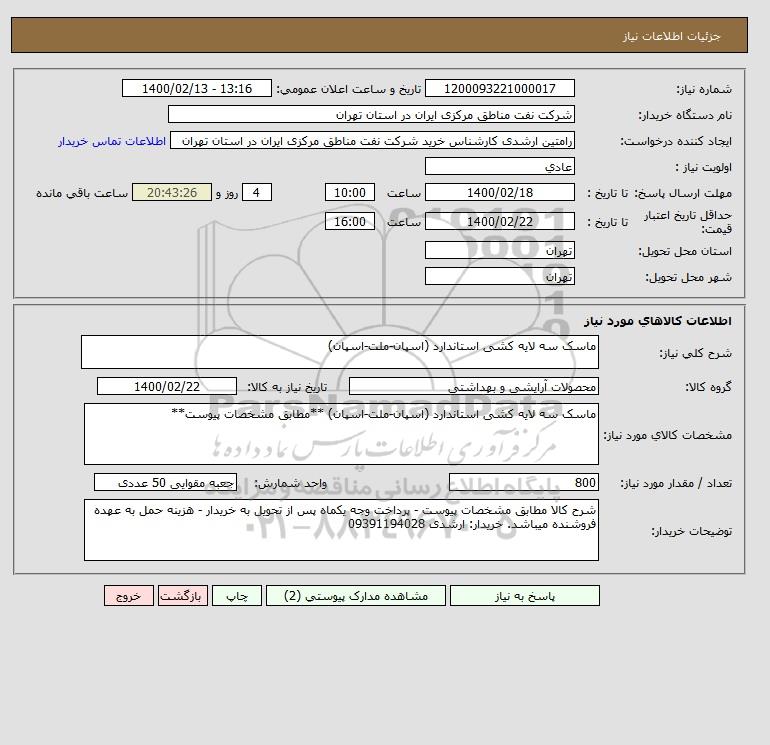
Task: Click the بازگشت back button
Action: 183,595
